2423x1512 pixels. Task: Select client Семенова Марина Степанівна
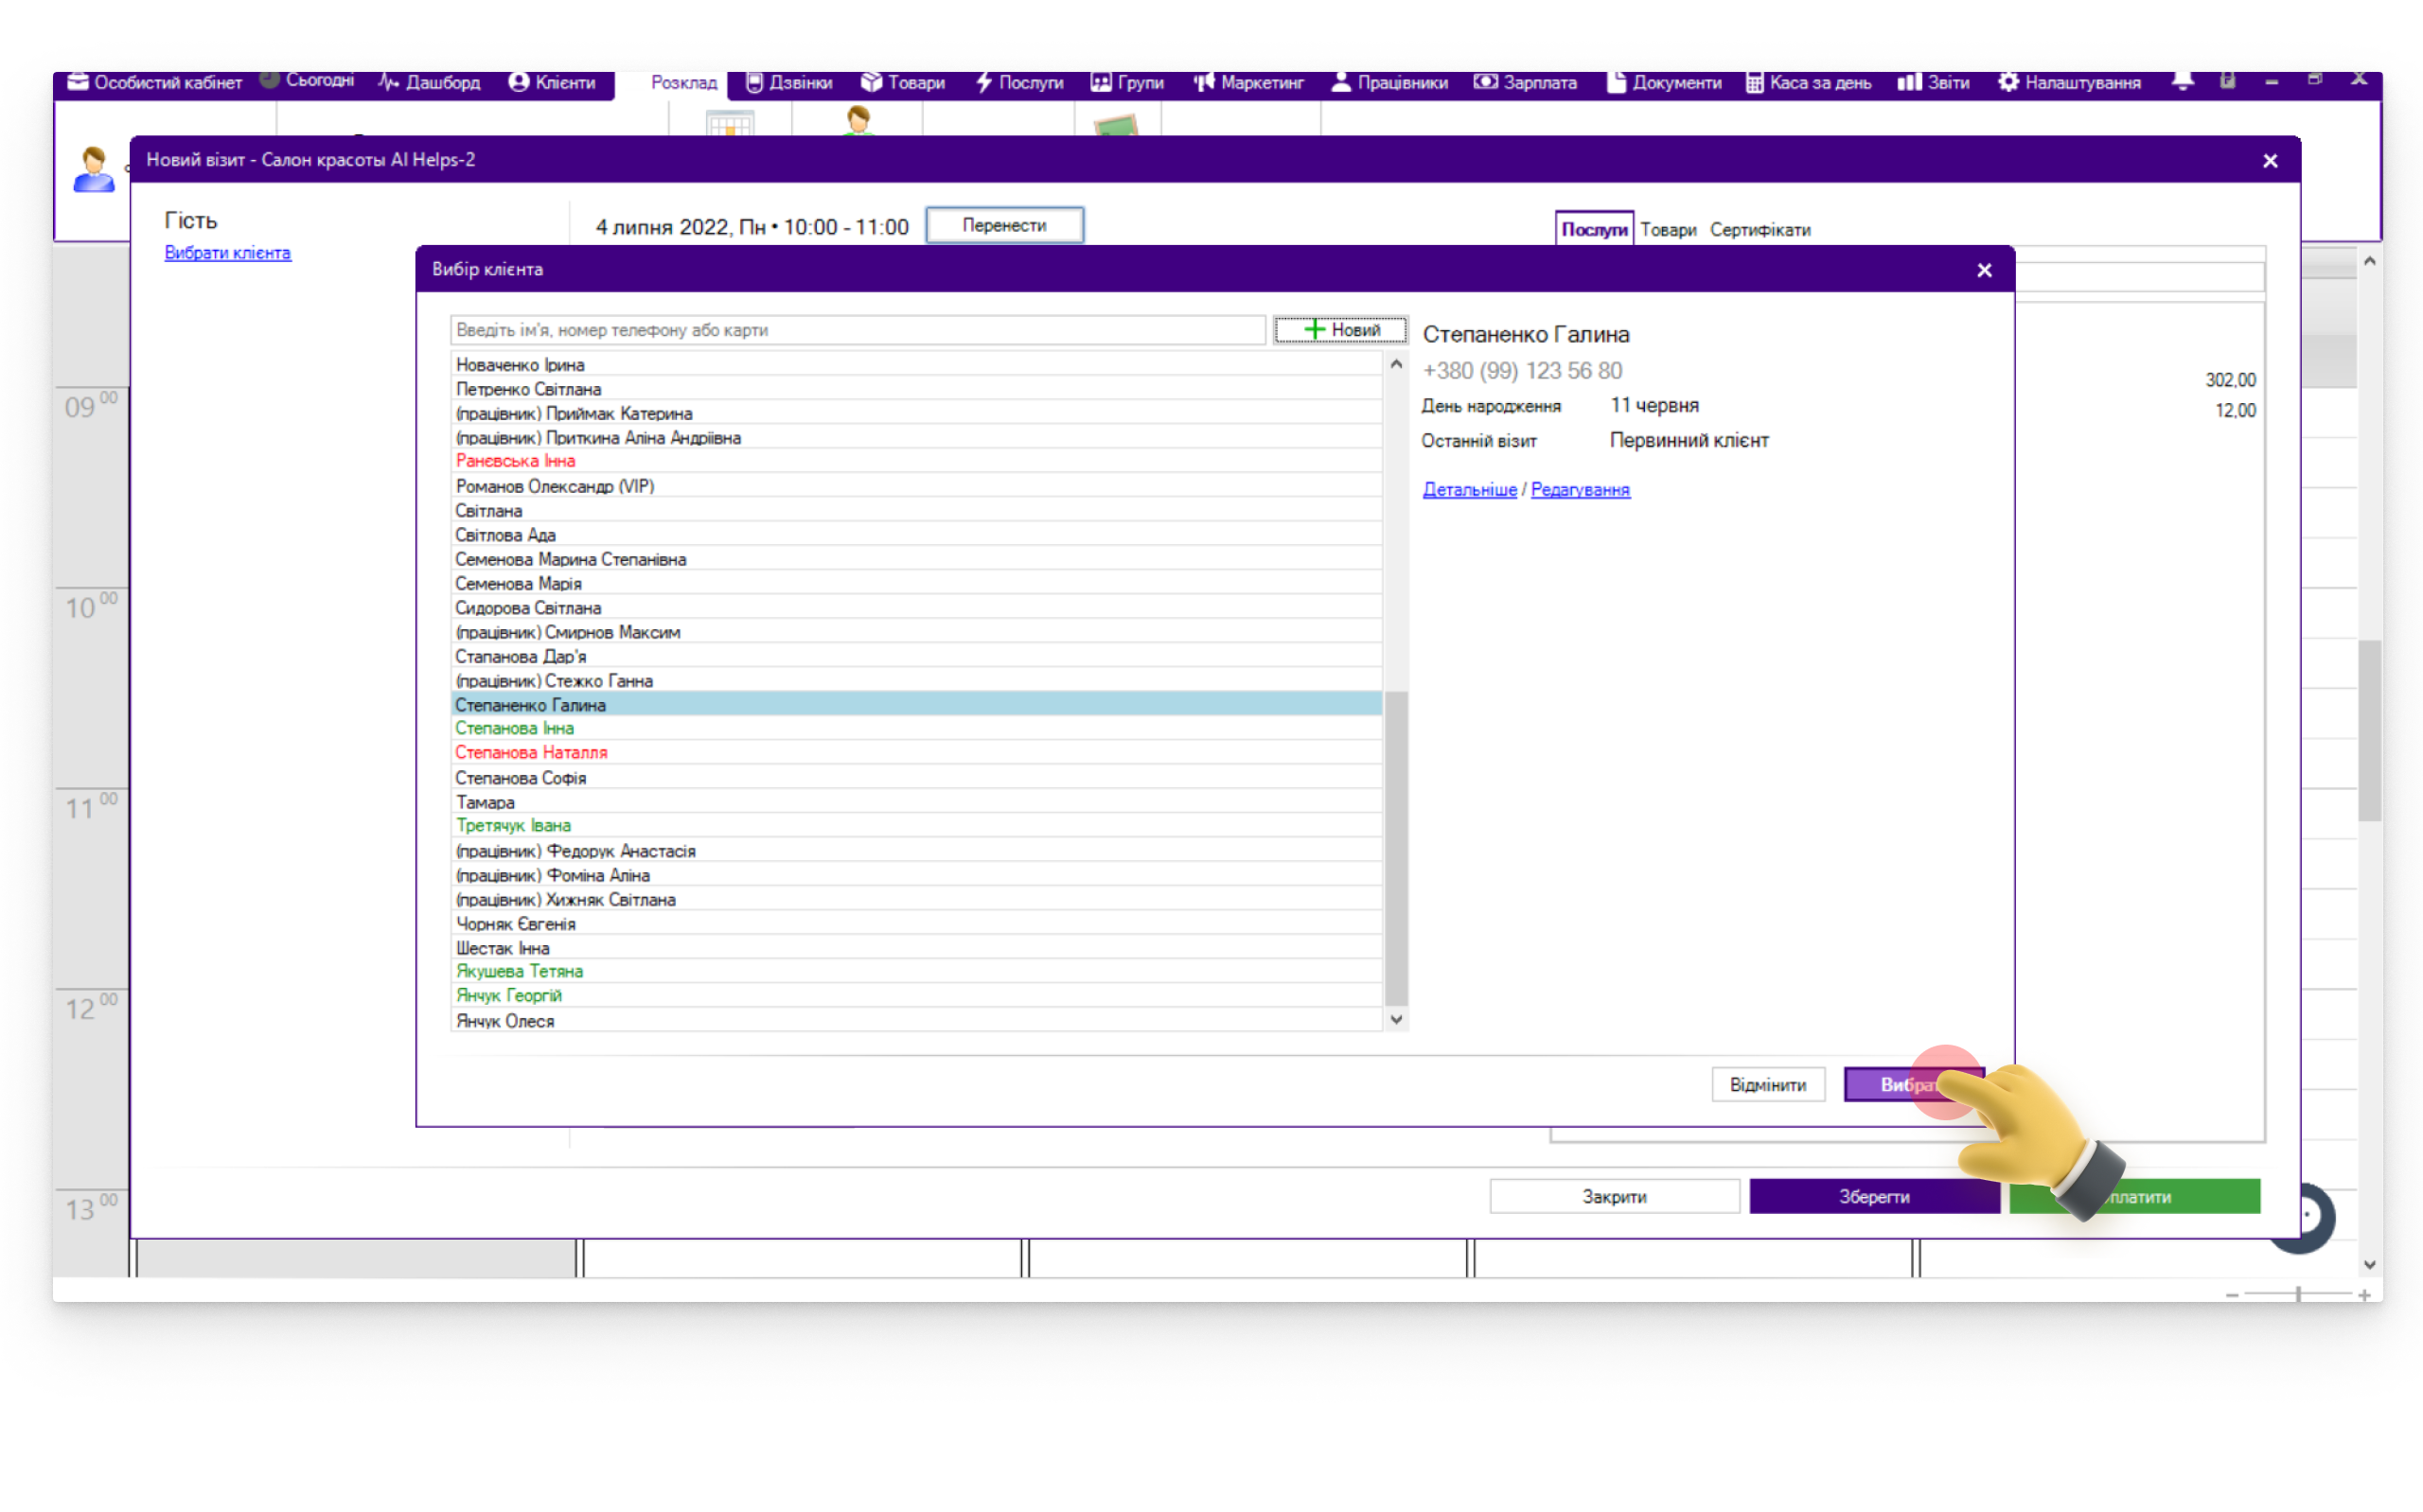point(916,559)
